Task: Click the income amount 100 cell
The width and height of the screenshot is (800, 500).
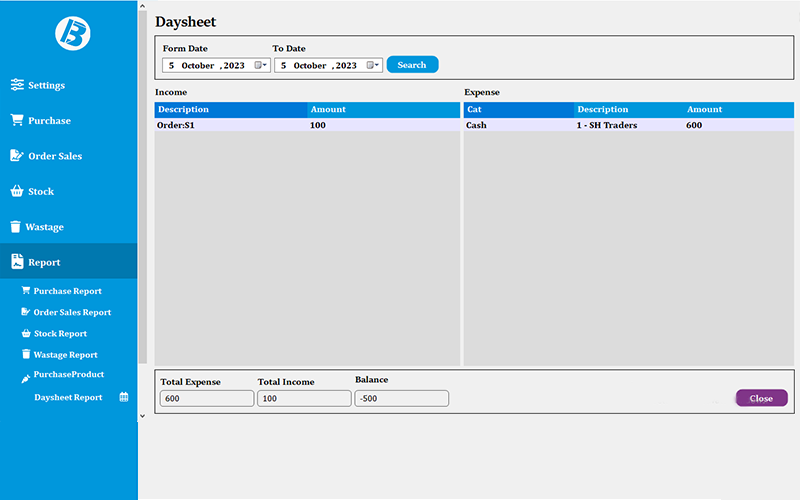Action: (x=384, y=125)
